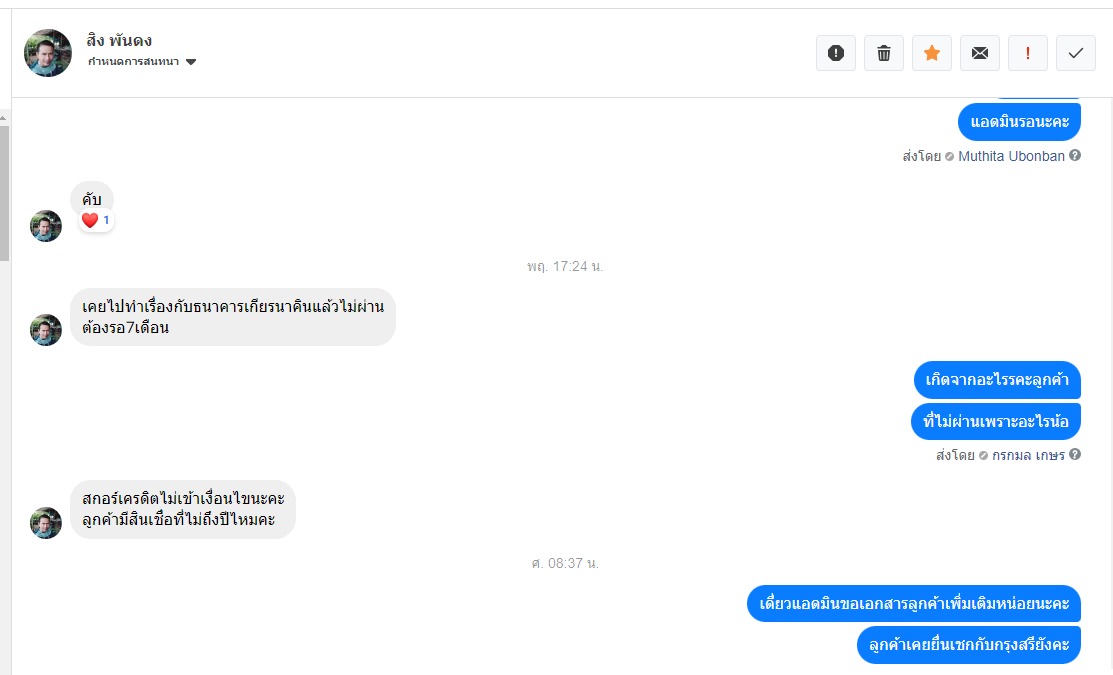Select message bubble เกิดจากอะไรคะลูกค้า

click(997, 380)
